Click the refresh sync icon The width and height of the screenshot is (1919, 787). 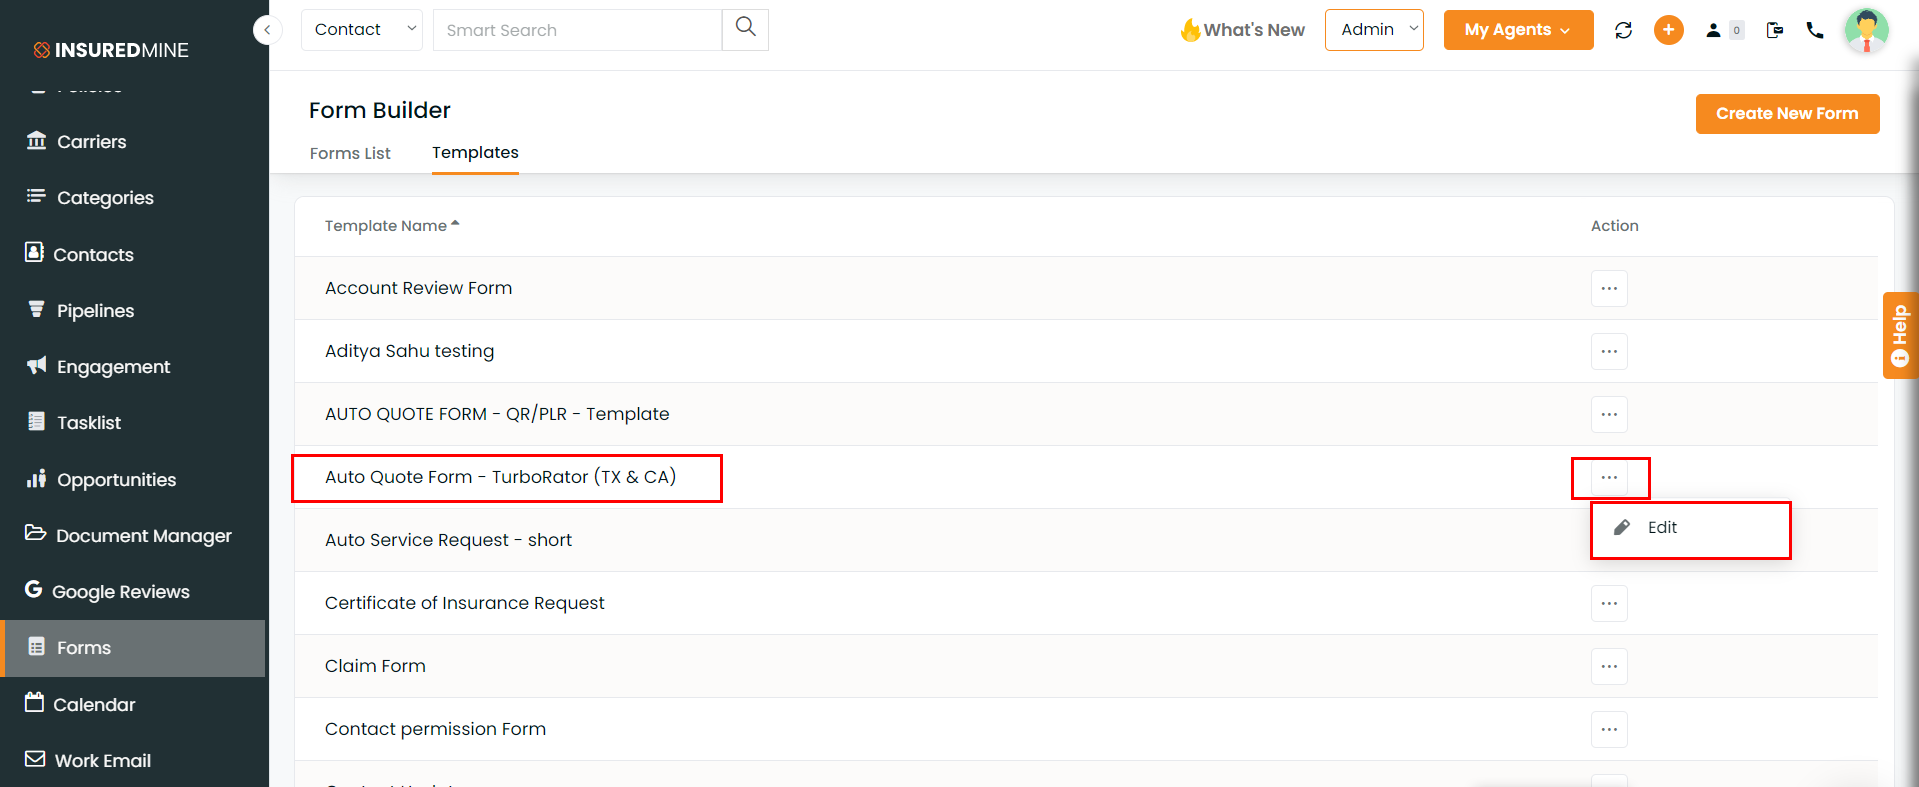coord(1623,30)
